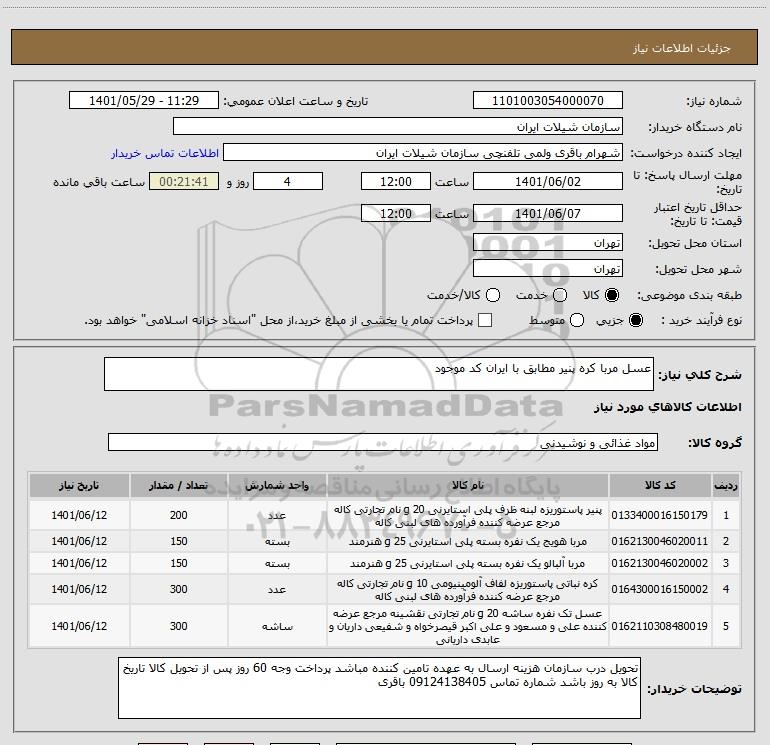Click the مربا هویج item name

pyautogui.click(x=468, y=541)
